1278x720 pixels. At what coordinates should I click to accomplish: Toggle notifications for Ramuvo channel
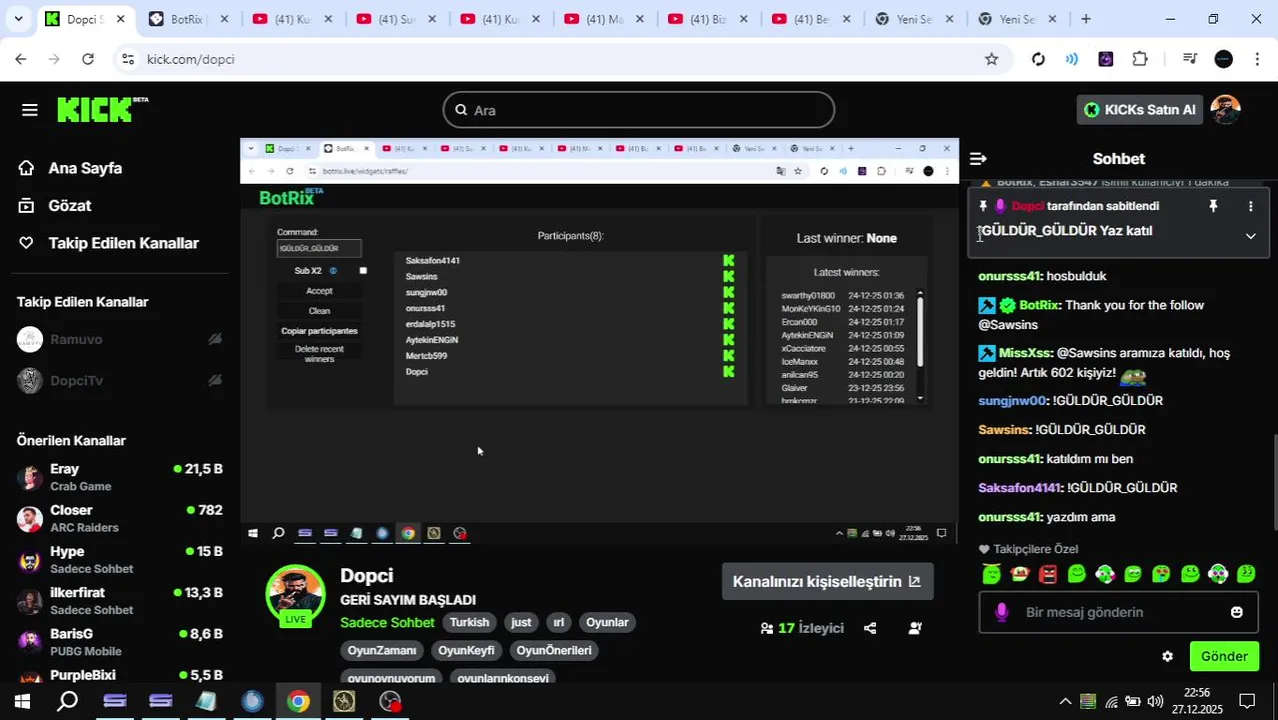pyautogui.click(x=214, y=339)
